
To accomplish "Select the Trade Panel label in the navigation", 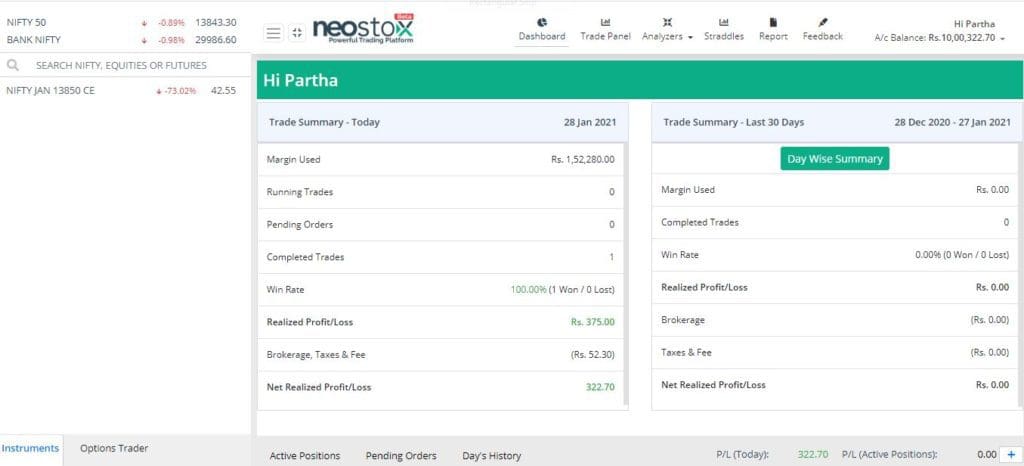I will tap(605, 37).
